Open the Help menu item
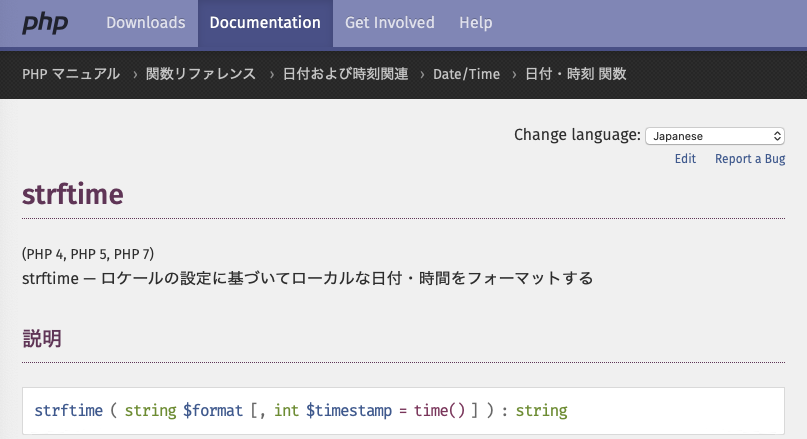Viewport: 807px width, 439px height. point(475,23)
